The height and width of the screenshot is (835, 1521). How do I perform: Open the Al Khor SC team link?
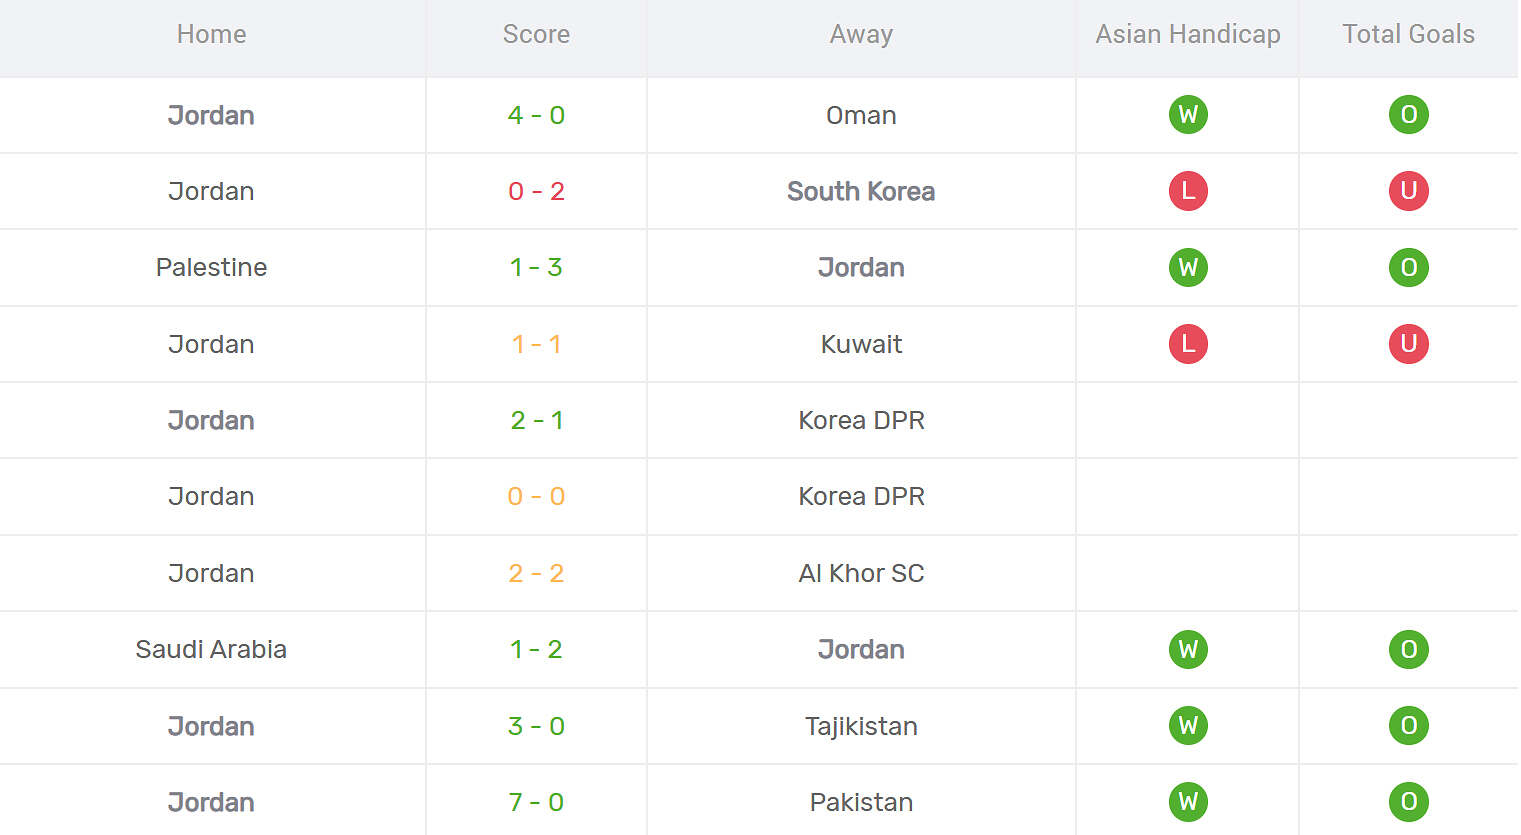(x=861, y=573)
